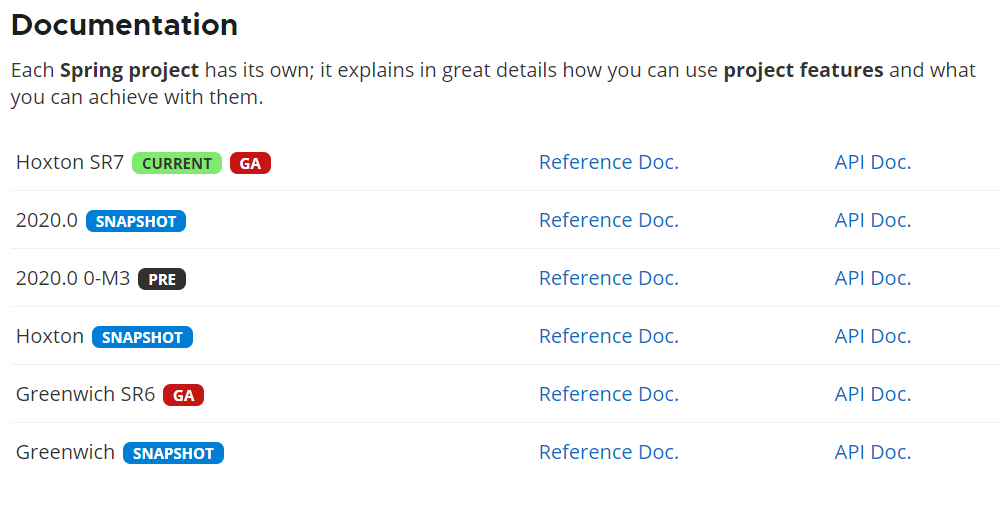The image size is (1008, 509).
Task: Click the SNAPSHOT badge next to Hoxton
Action: pos(142,337)
